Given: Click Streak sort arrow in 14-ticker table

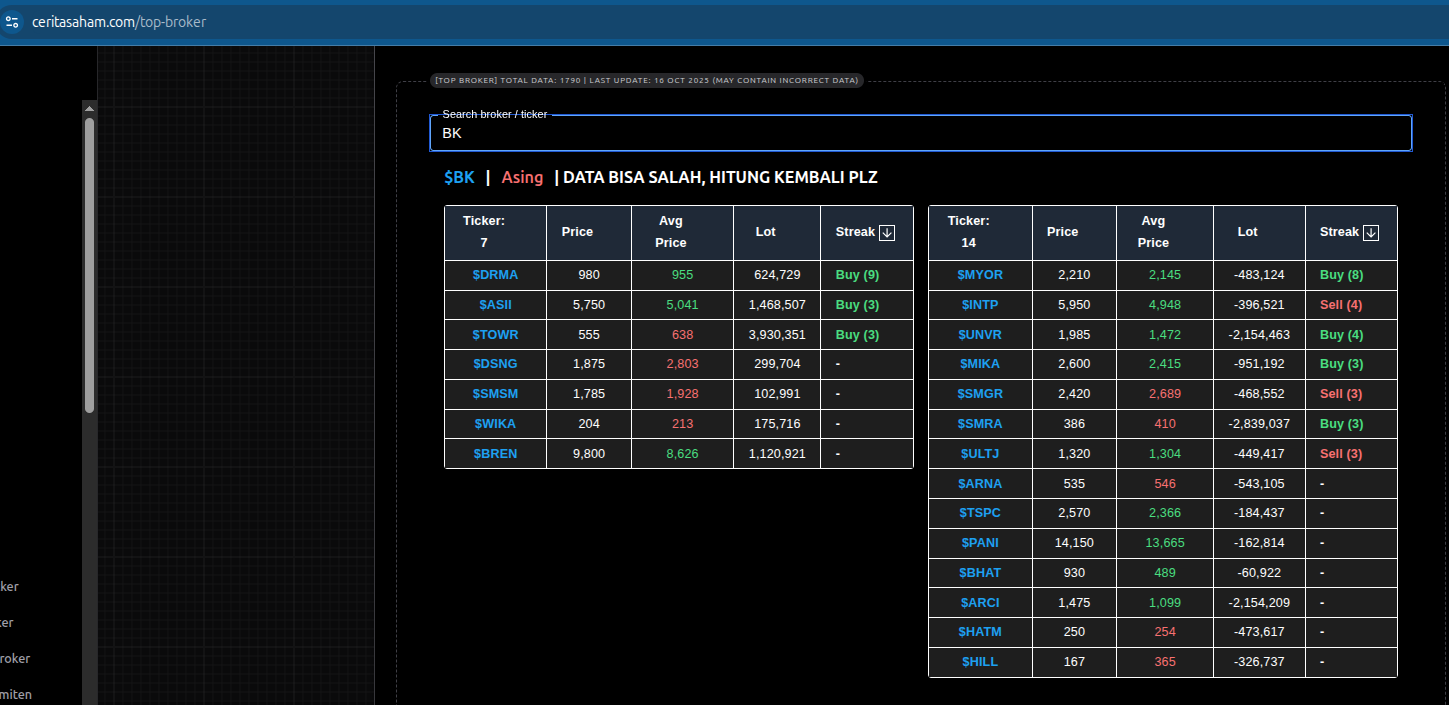Looking at the screenshot, I should click(1371, 232).
